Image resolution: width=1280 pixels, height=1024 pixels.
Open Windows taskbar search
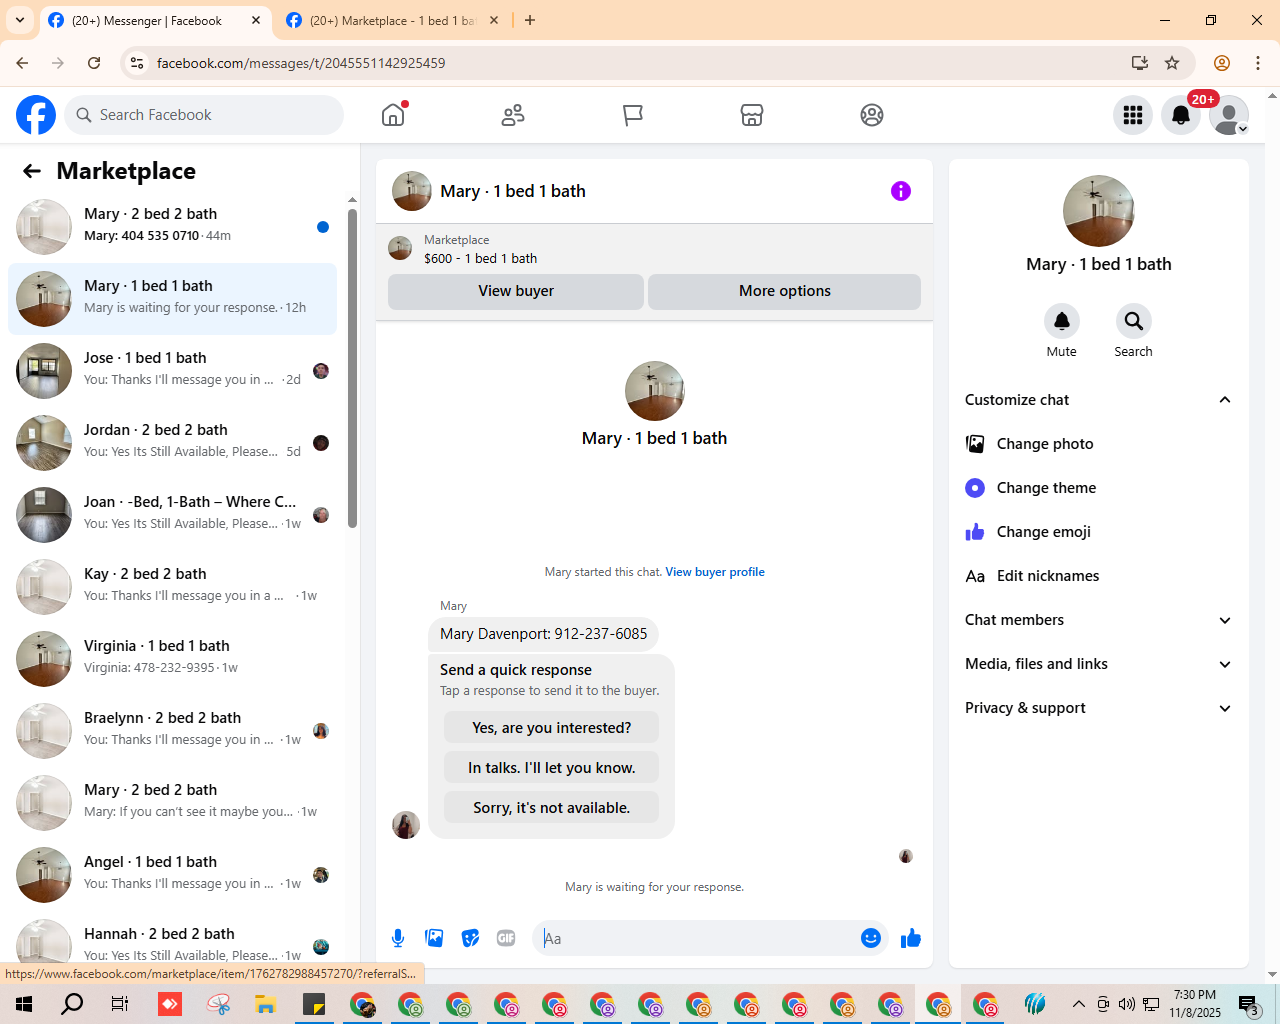72,1004
